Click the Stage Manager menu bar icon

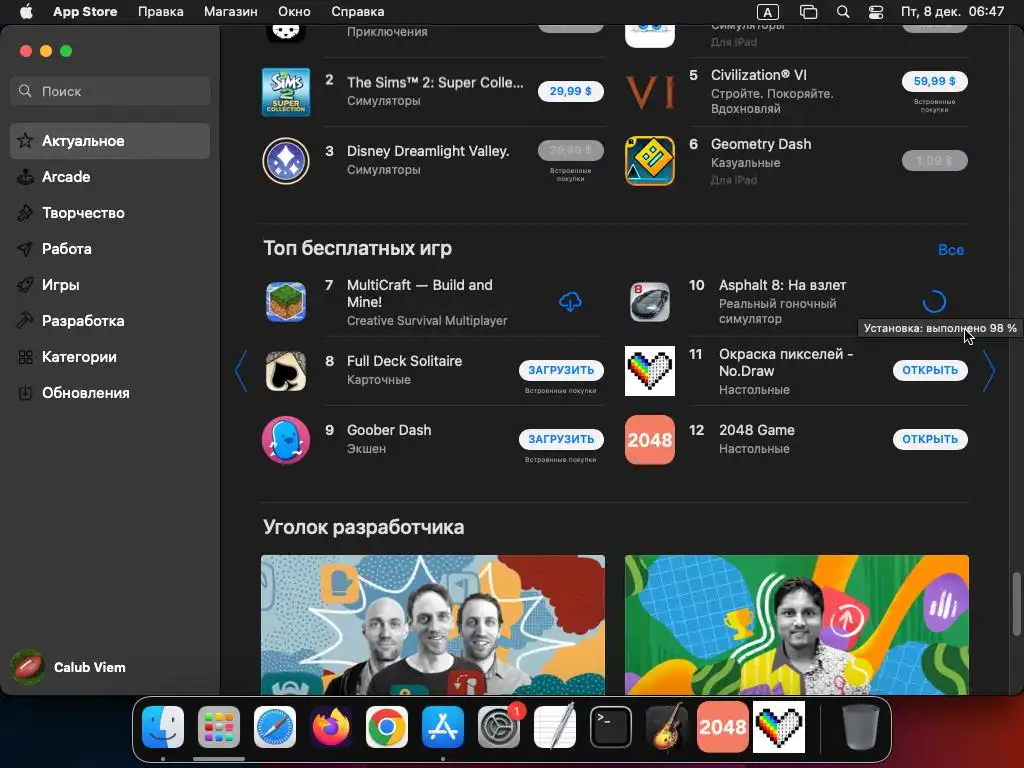808,12
